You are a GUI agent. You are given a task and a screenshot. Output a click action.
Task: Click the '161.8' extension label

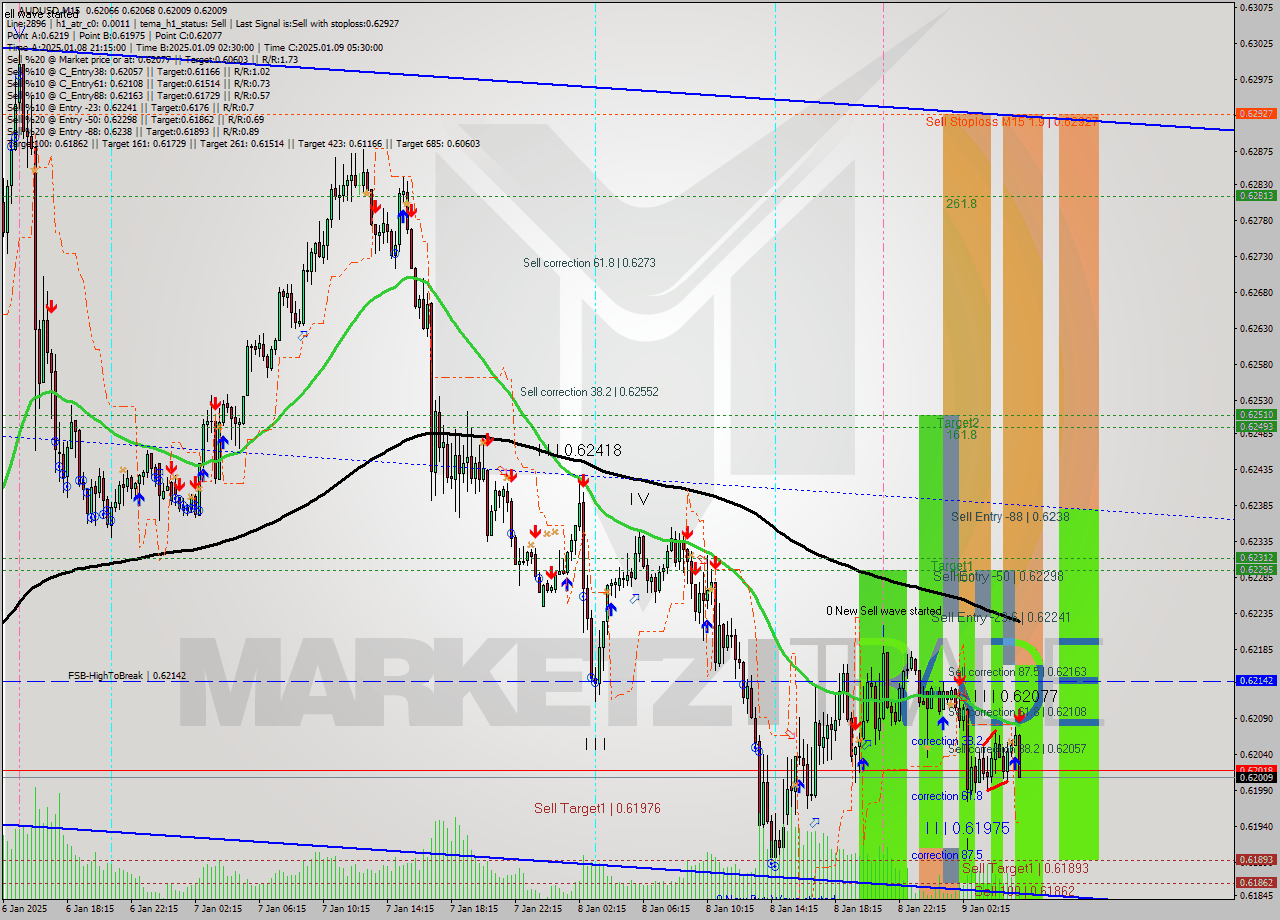pos(961,435)
